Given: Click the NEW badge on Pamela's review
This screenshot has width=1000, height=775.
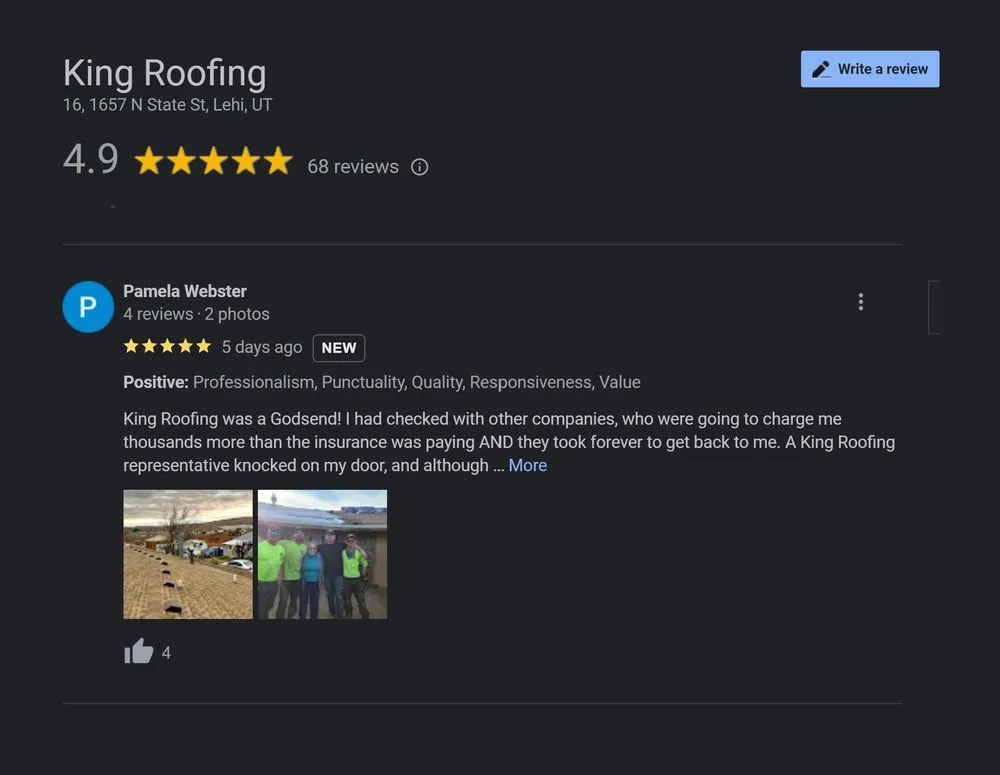Looking at the screenshot, I should pos(338,348).
